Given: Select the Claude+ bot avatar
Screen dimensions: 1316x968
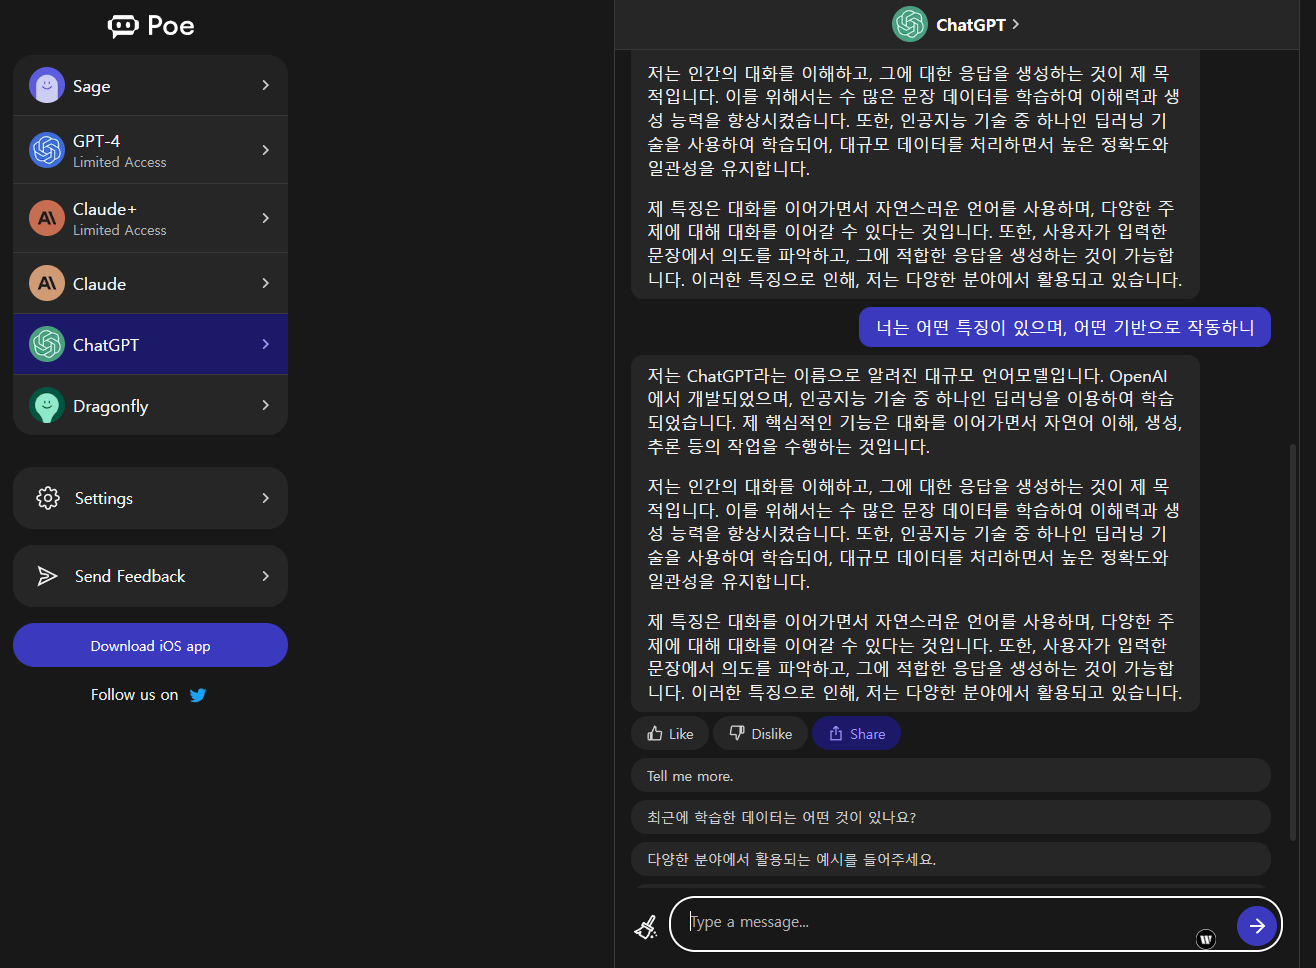Looking at the screenshot, I should tap(47, 218).
